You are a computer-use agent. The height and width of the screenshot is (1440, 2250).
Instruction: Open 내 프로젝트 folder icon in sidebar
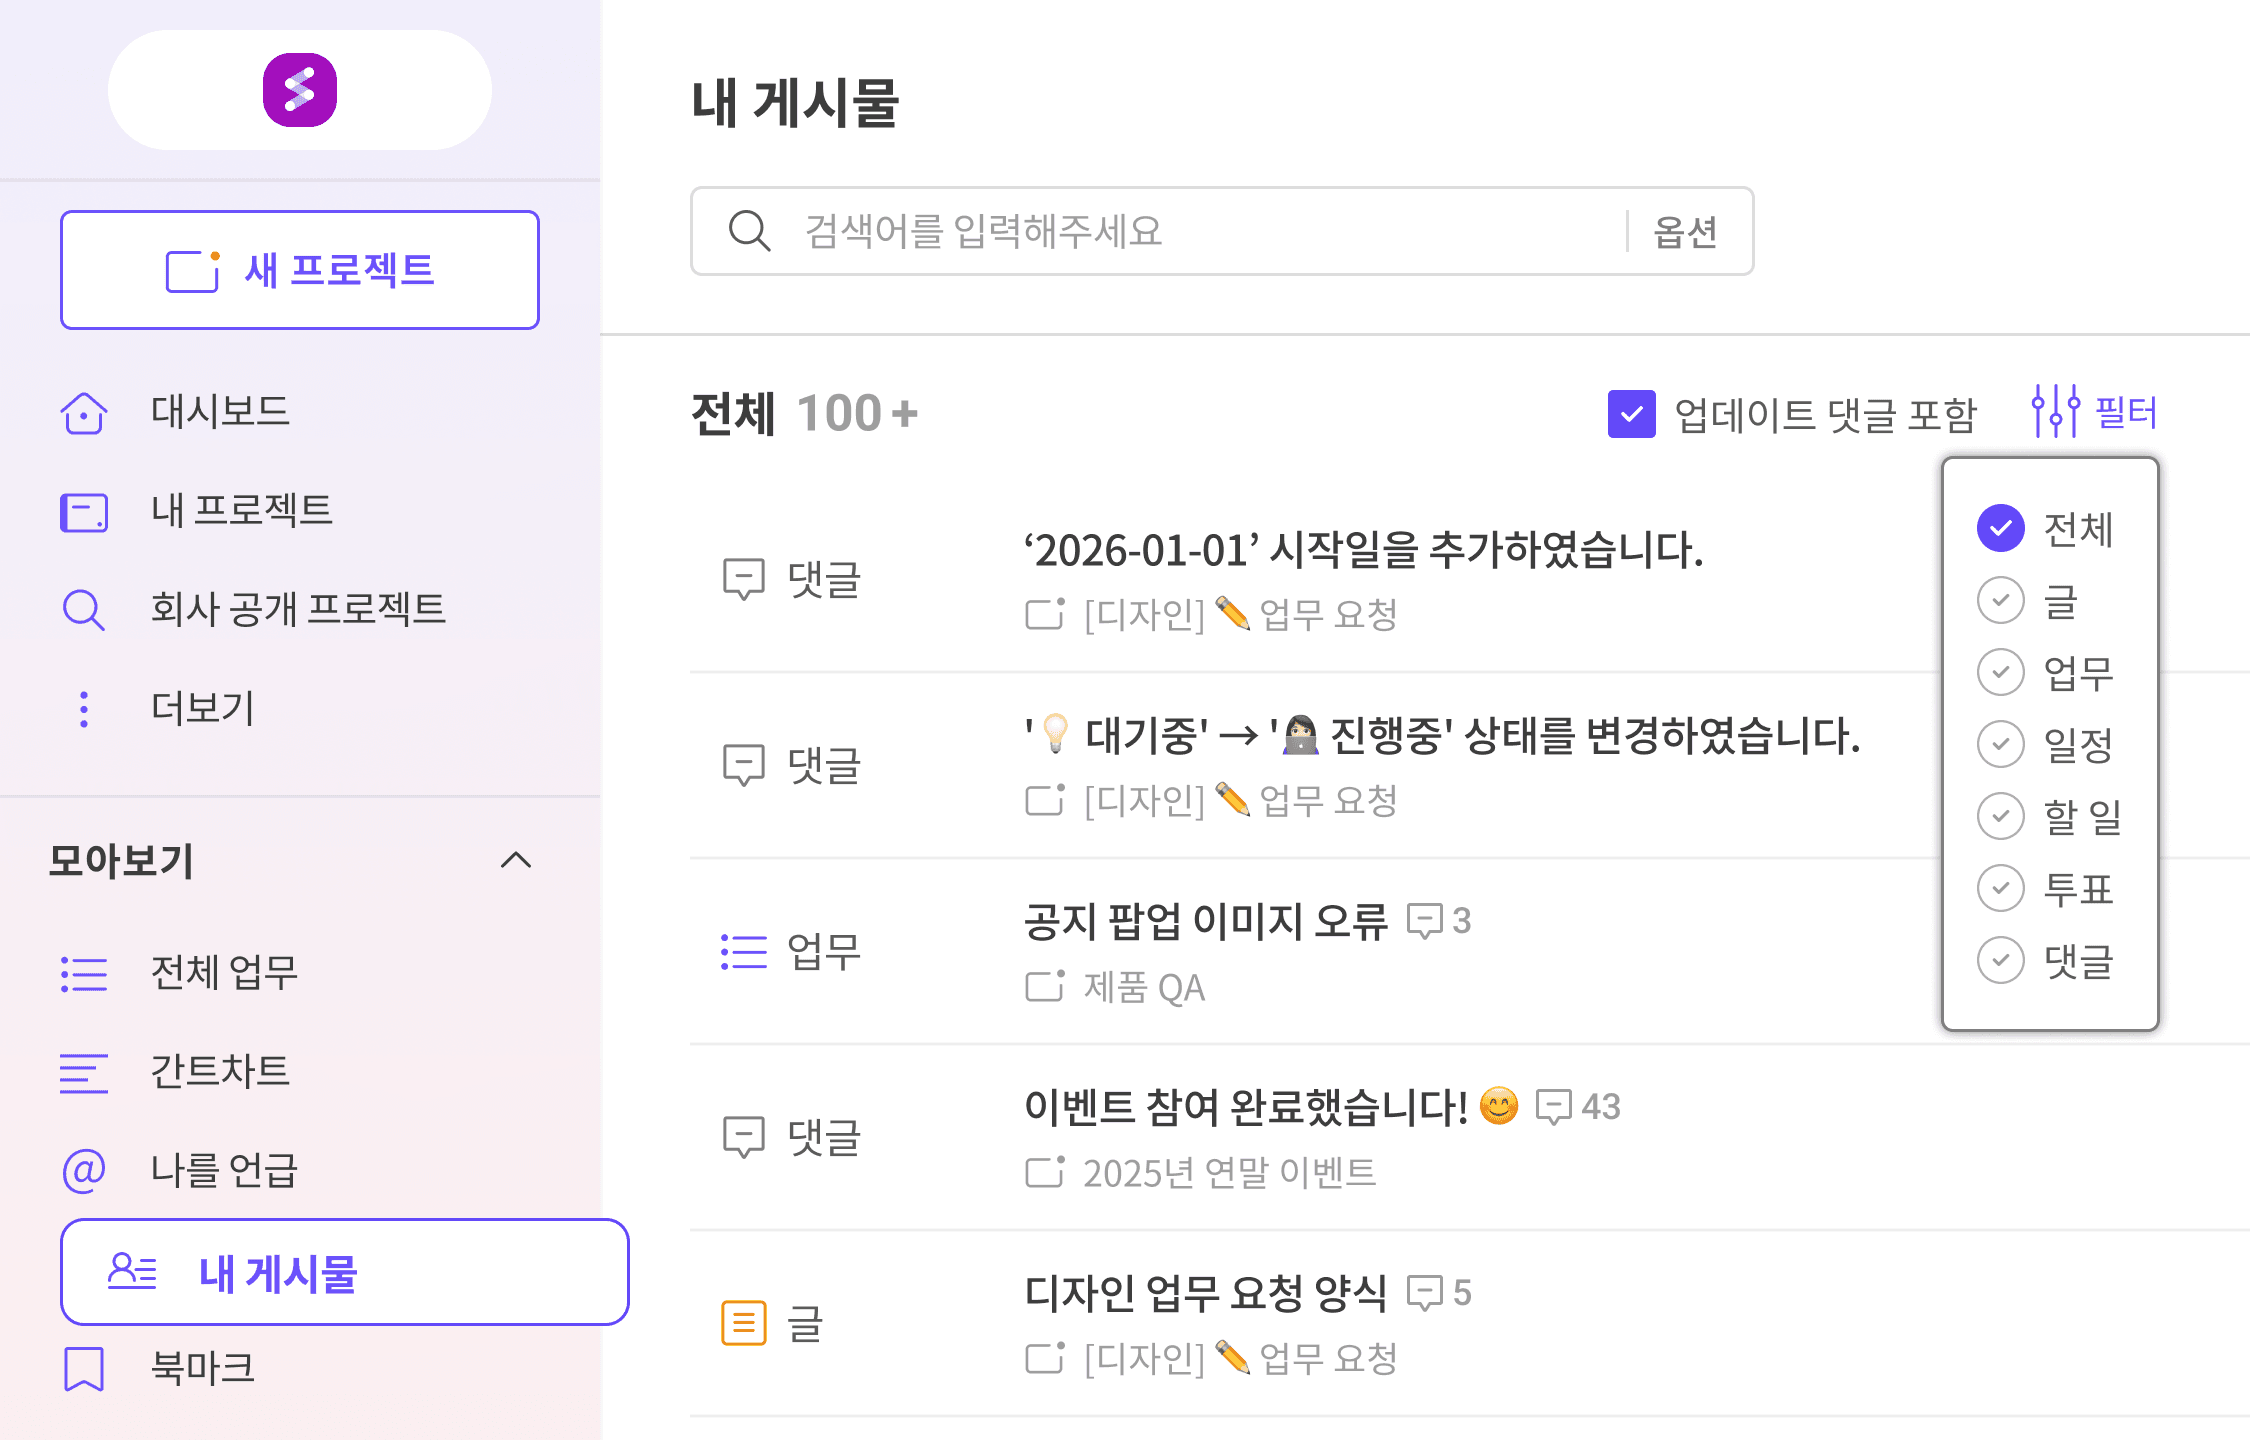point(84,512)
